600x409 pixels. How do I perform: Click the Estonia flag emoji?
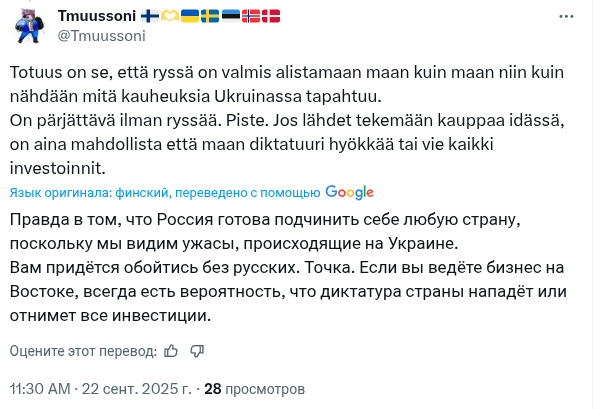pos(229,16)
